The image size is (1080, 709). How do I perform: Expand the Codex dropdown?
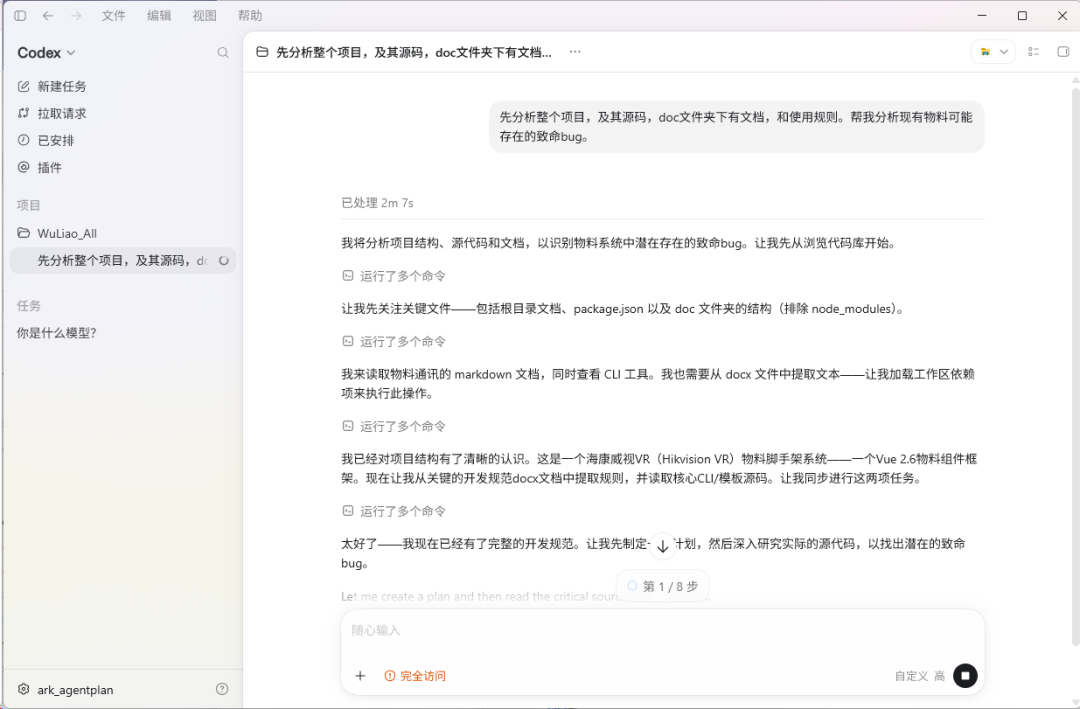46,52
